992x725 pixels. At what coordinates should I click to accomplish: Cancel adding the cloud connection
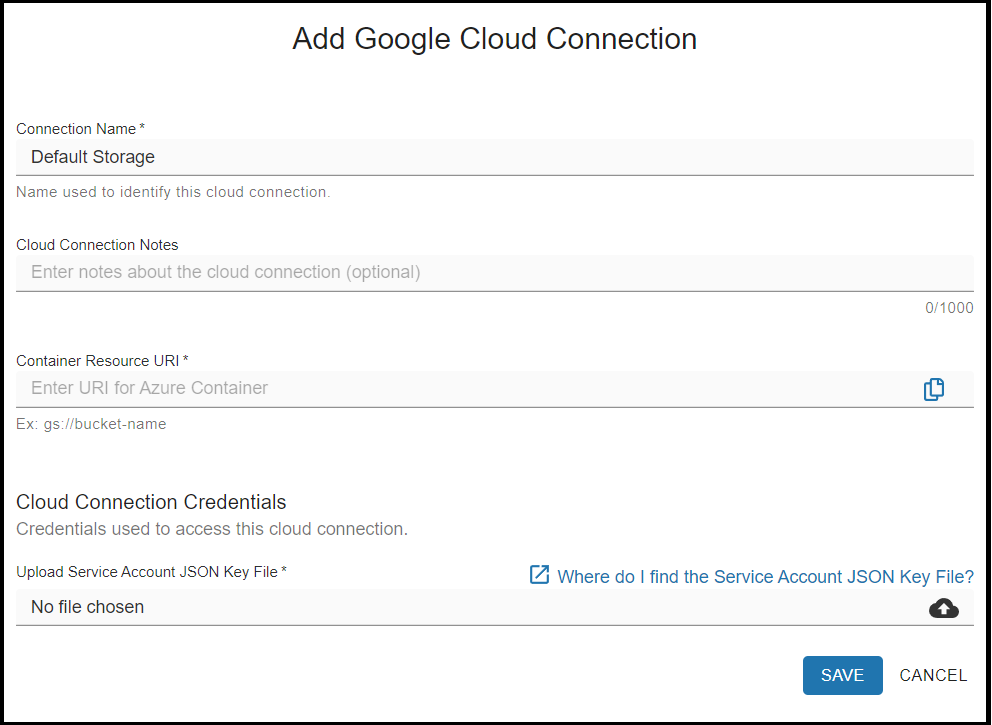933,675
